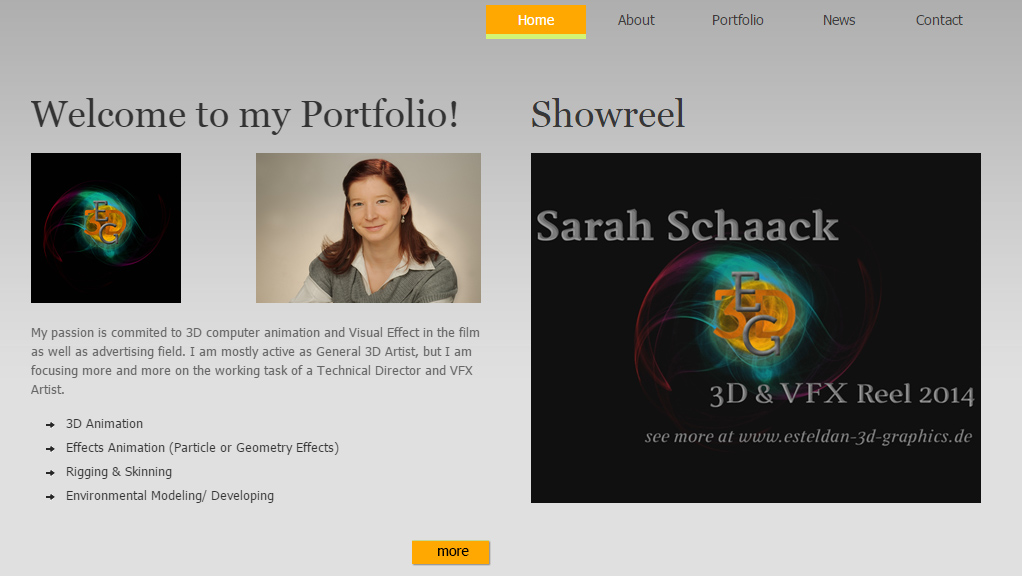Image resolution: width=1022 pixels, height=576 pixels.
Task: Open the Contact page
Action: [x=938, y=20]
